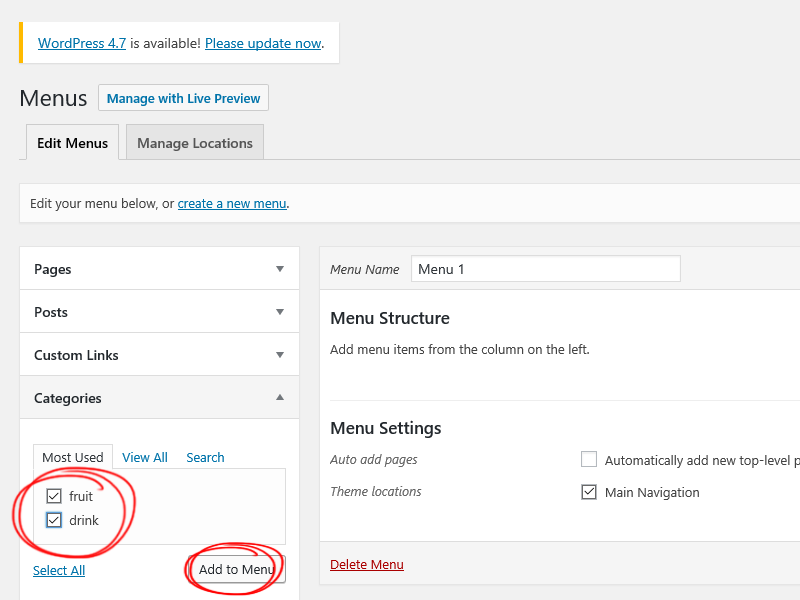
Task: Open the Posts section header
Action: pos(159,312)
